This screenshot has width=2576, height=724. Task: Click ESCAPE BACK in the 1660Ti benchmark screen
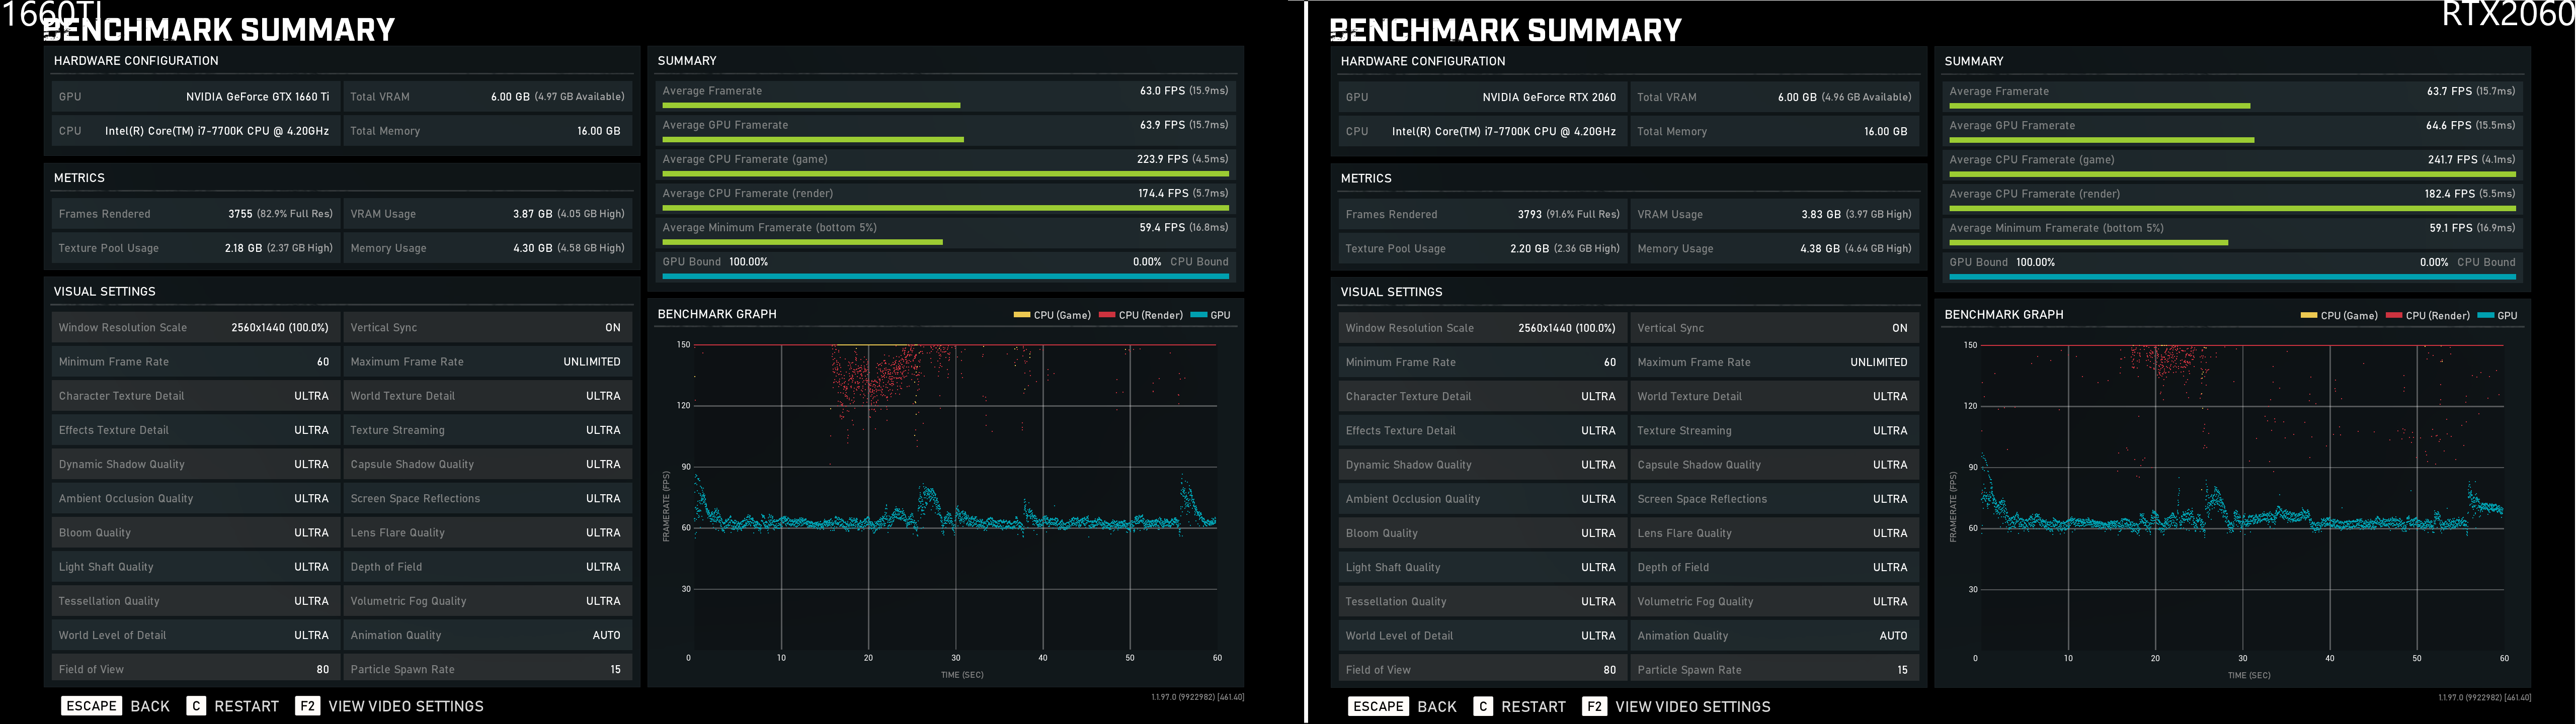coord(116,706)
